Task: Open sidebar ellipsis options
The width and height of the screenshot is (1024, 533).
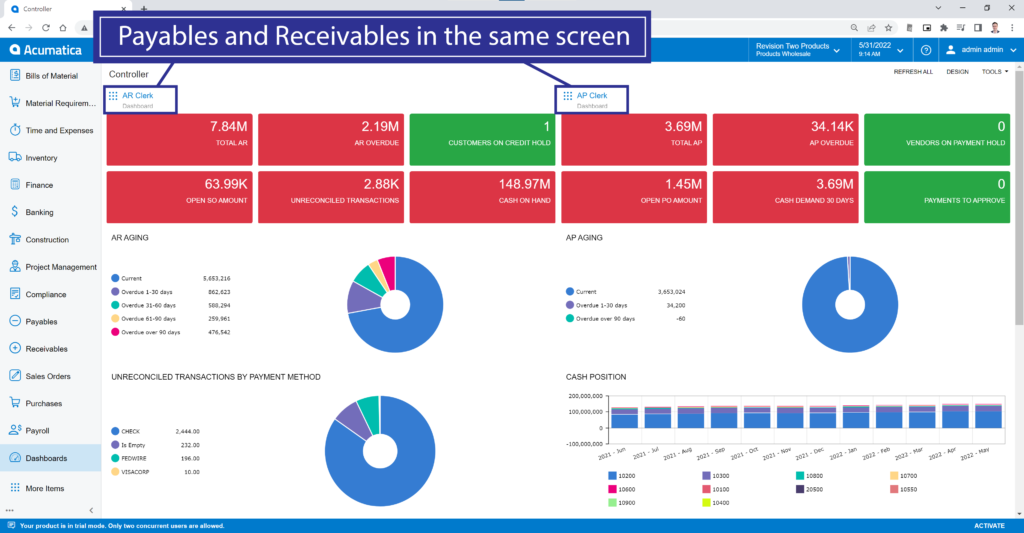Action: coord(9,510)
